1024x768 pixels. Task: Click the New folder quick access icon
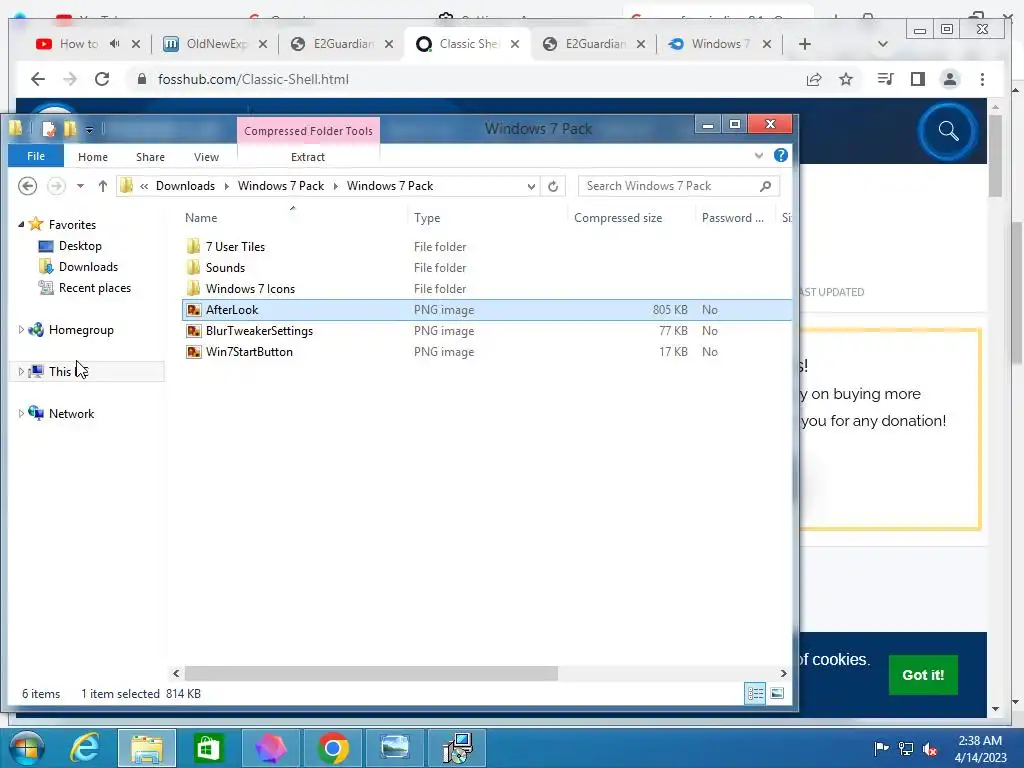[x=70, y=129]
